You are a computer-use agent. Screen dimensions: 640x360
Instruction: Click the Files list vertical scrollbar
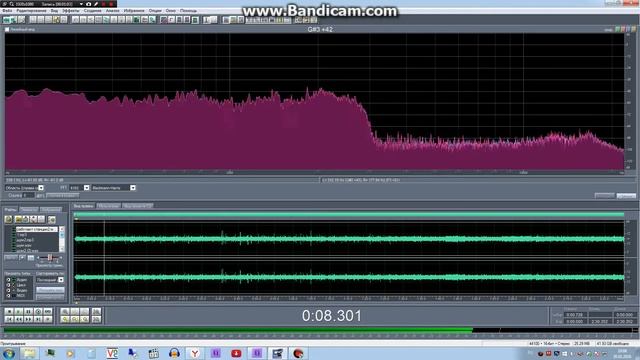tap(62, 239)
